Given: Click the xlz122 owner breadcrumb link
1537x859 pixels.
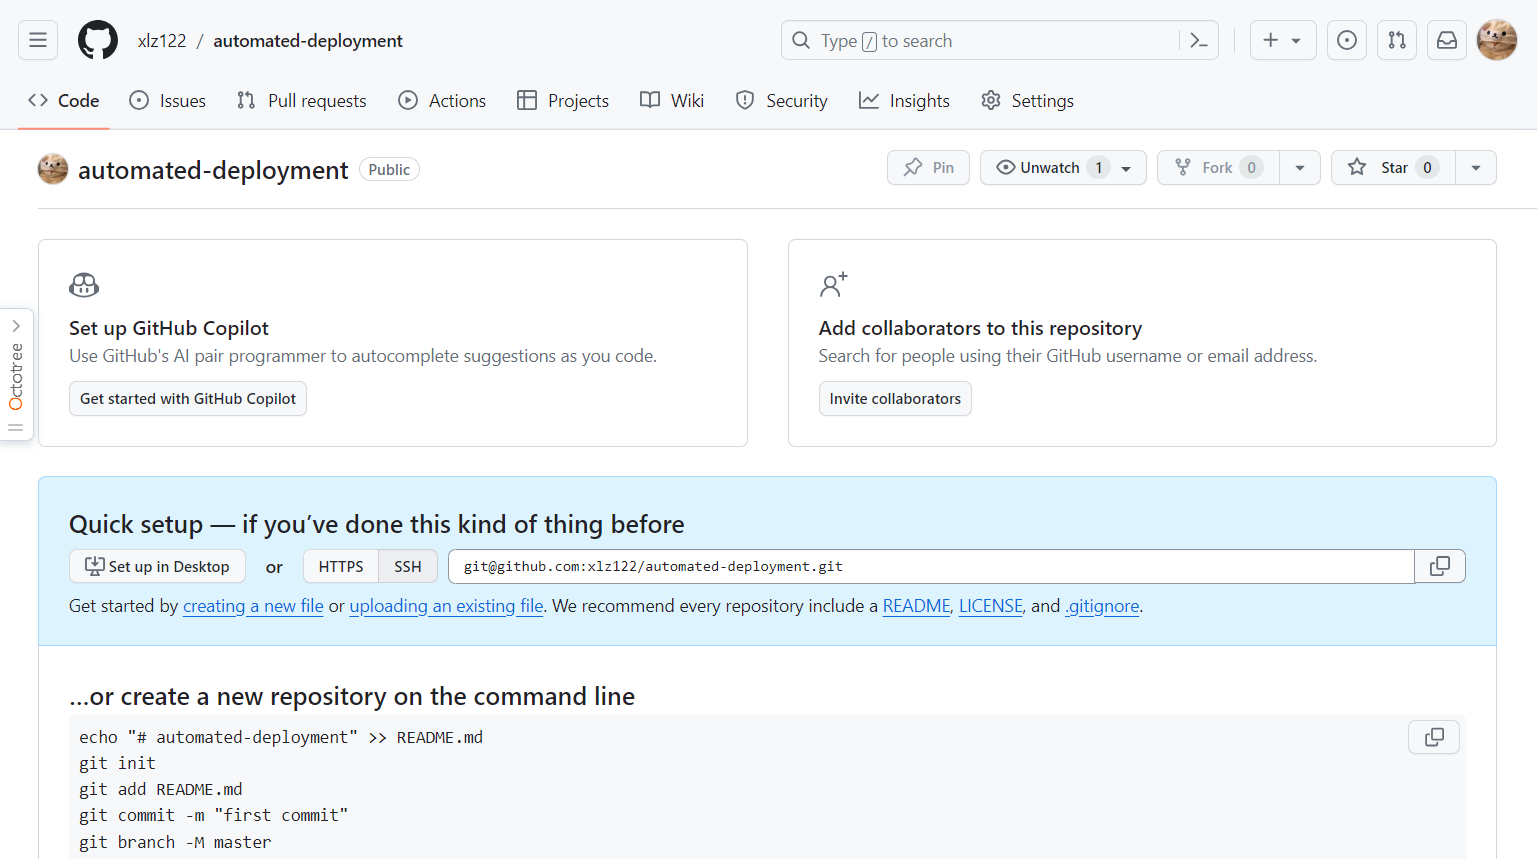Looking at the screenshot, I should pos(162,41).
